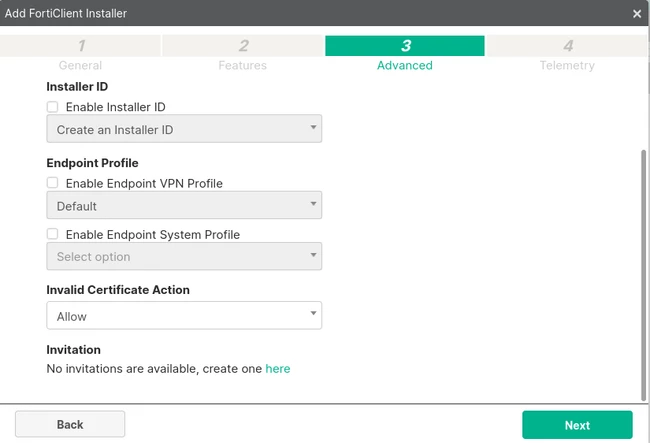This screenshot has height=443, width=650.
Task: Follow the 'here' link to create invitation
Action: (278, 368)
